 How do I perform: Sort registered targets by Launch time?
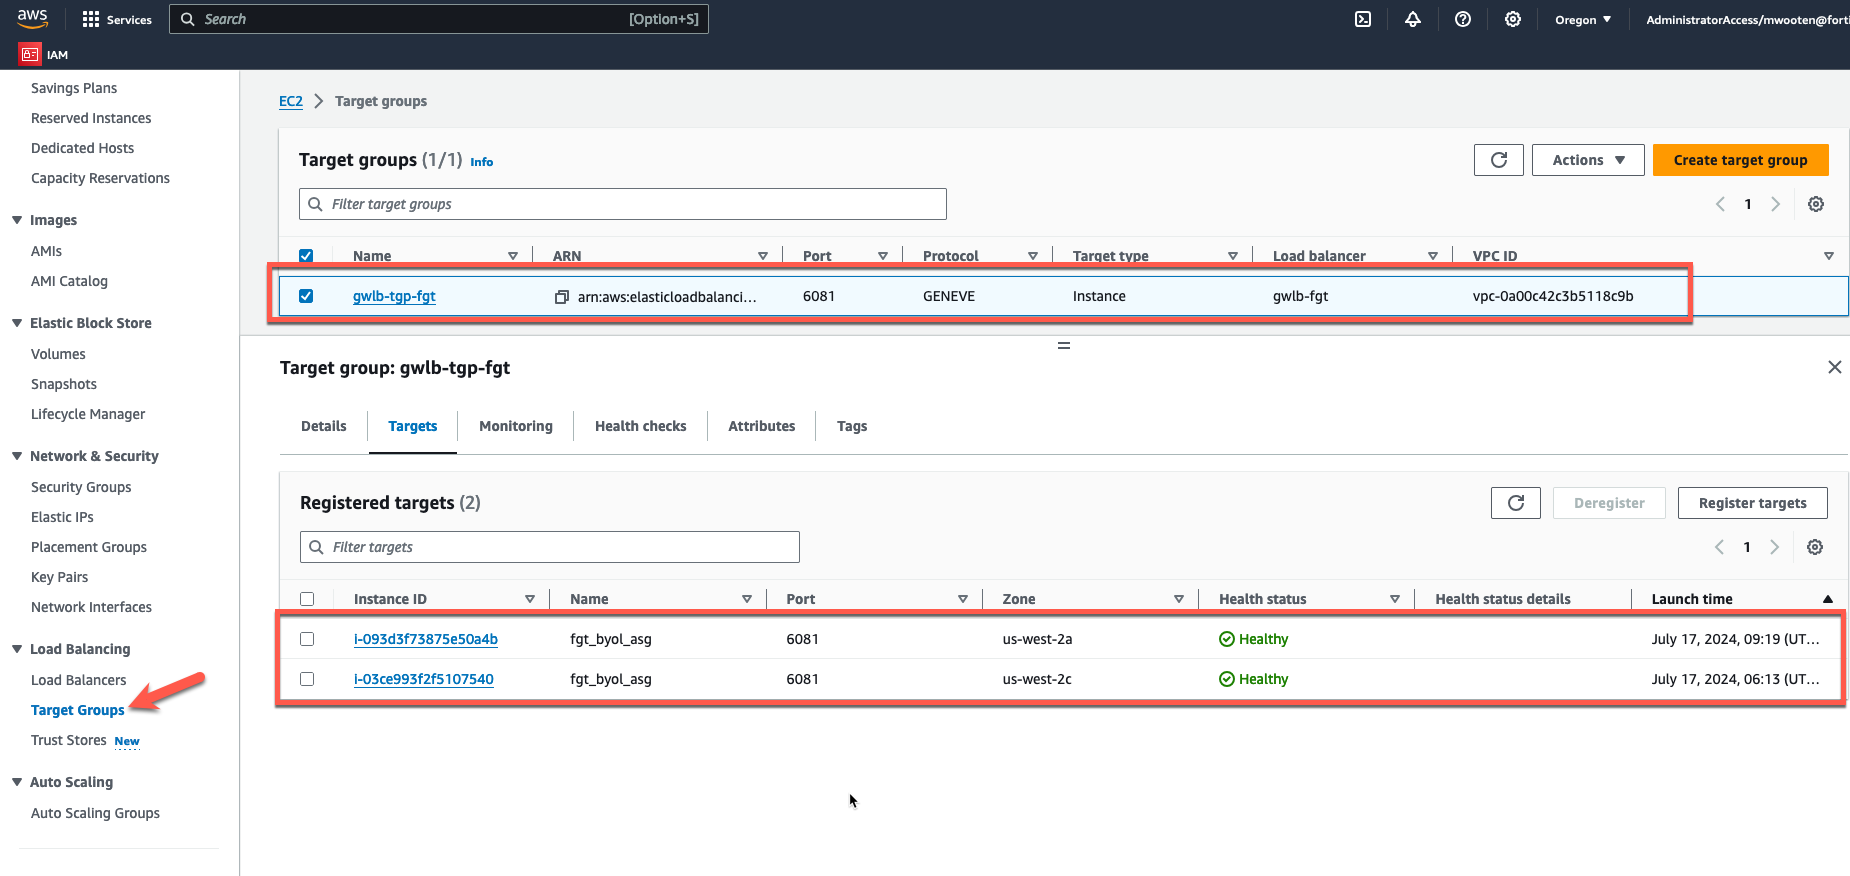click(1828, 599)
